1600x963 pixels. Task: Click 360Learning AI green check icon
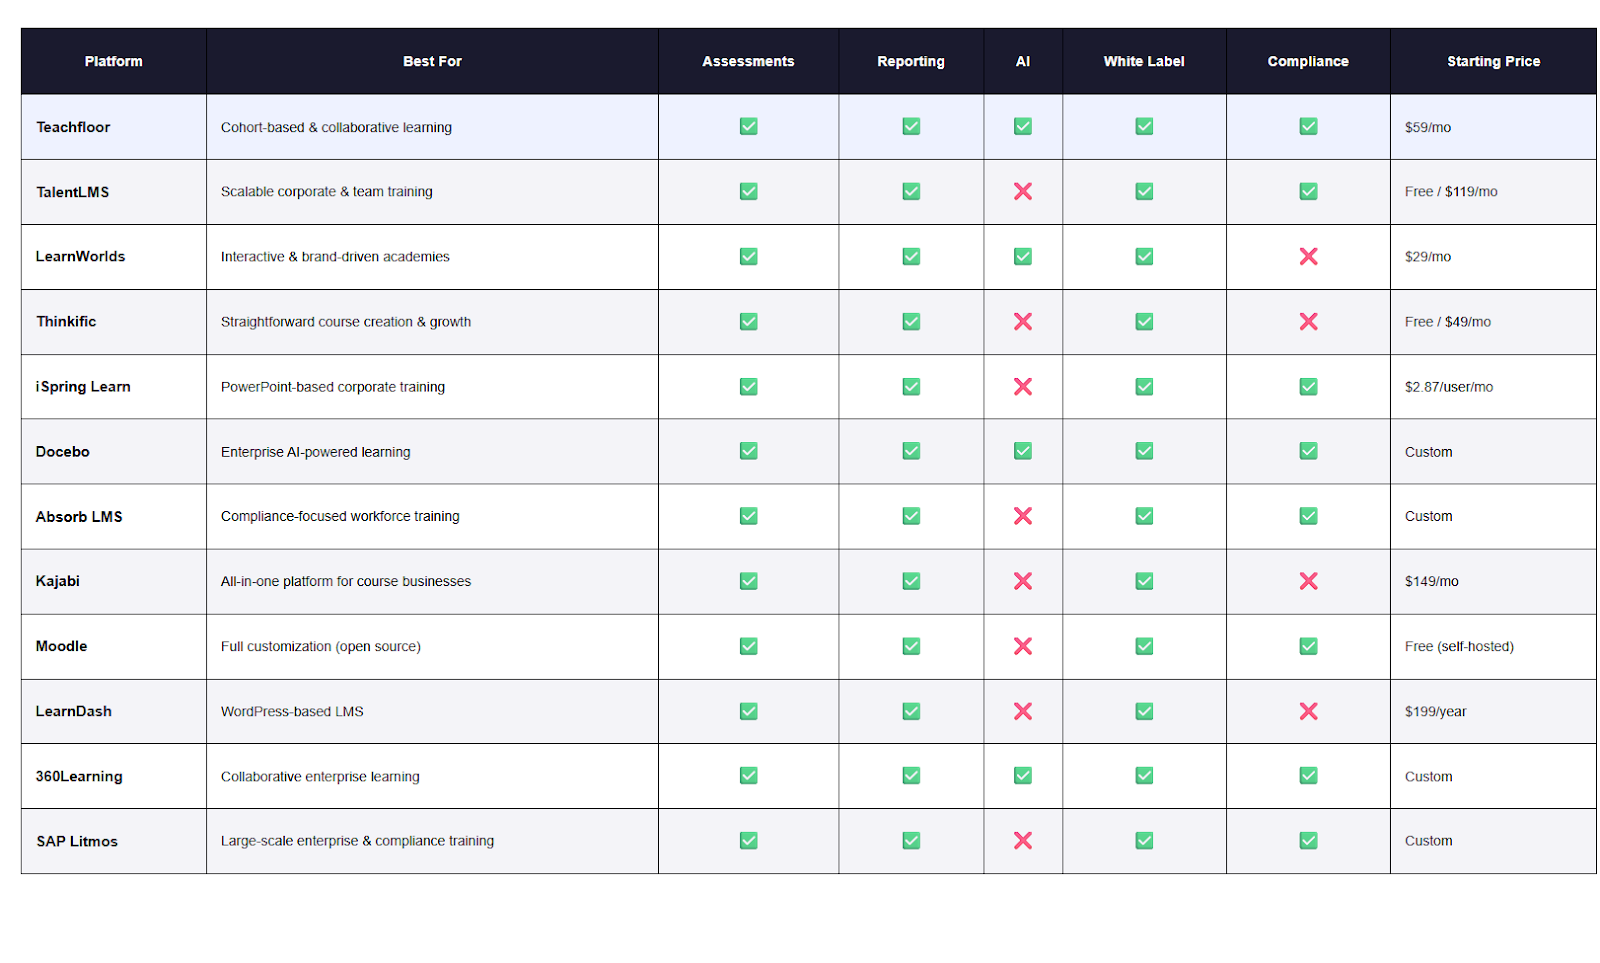(1022, 775)
